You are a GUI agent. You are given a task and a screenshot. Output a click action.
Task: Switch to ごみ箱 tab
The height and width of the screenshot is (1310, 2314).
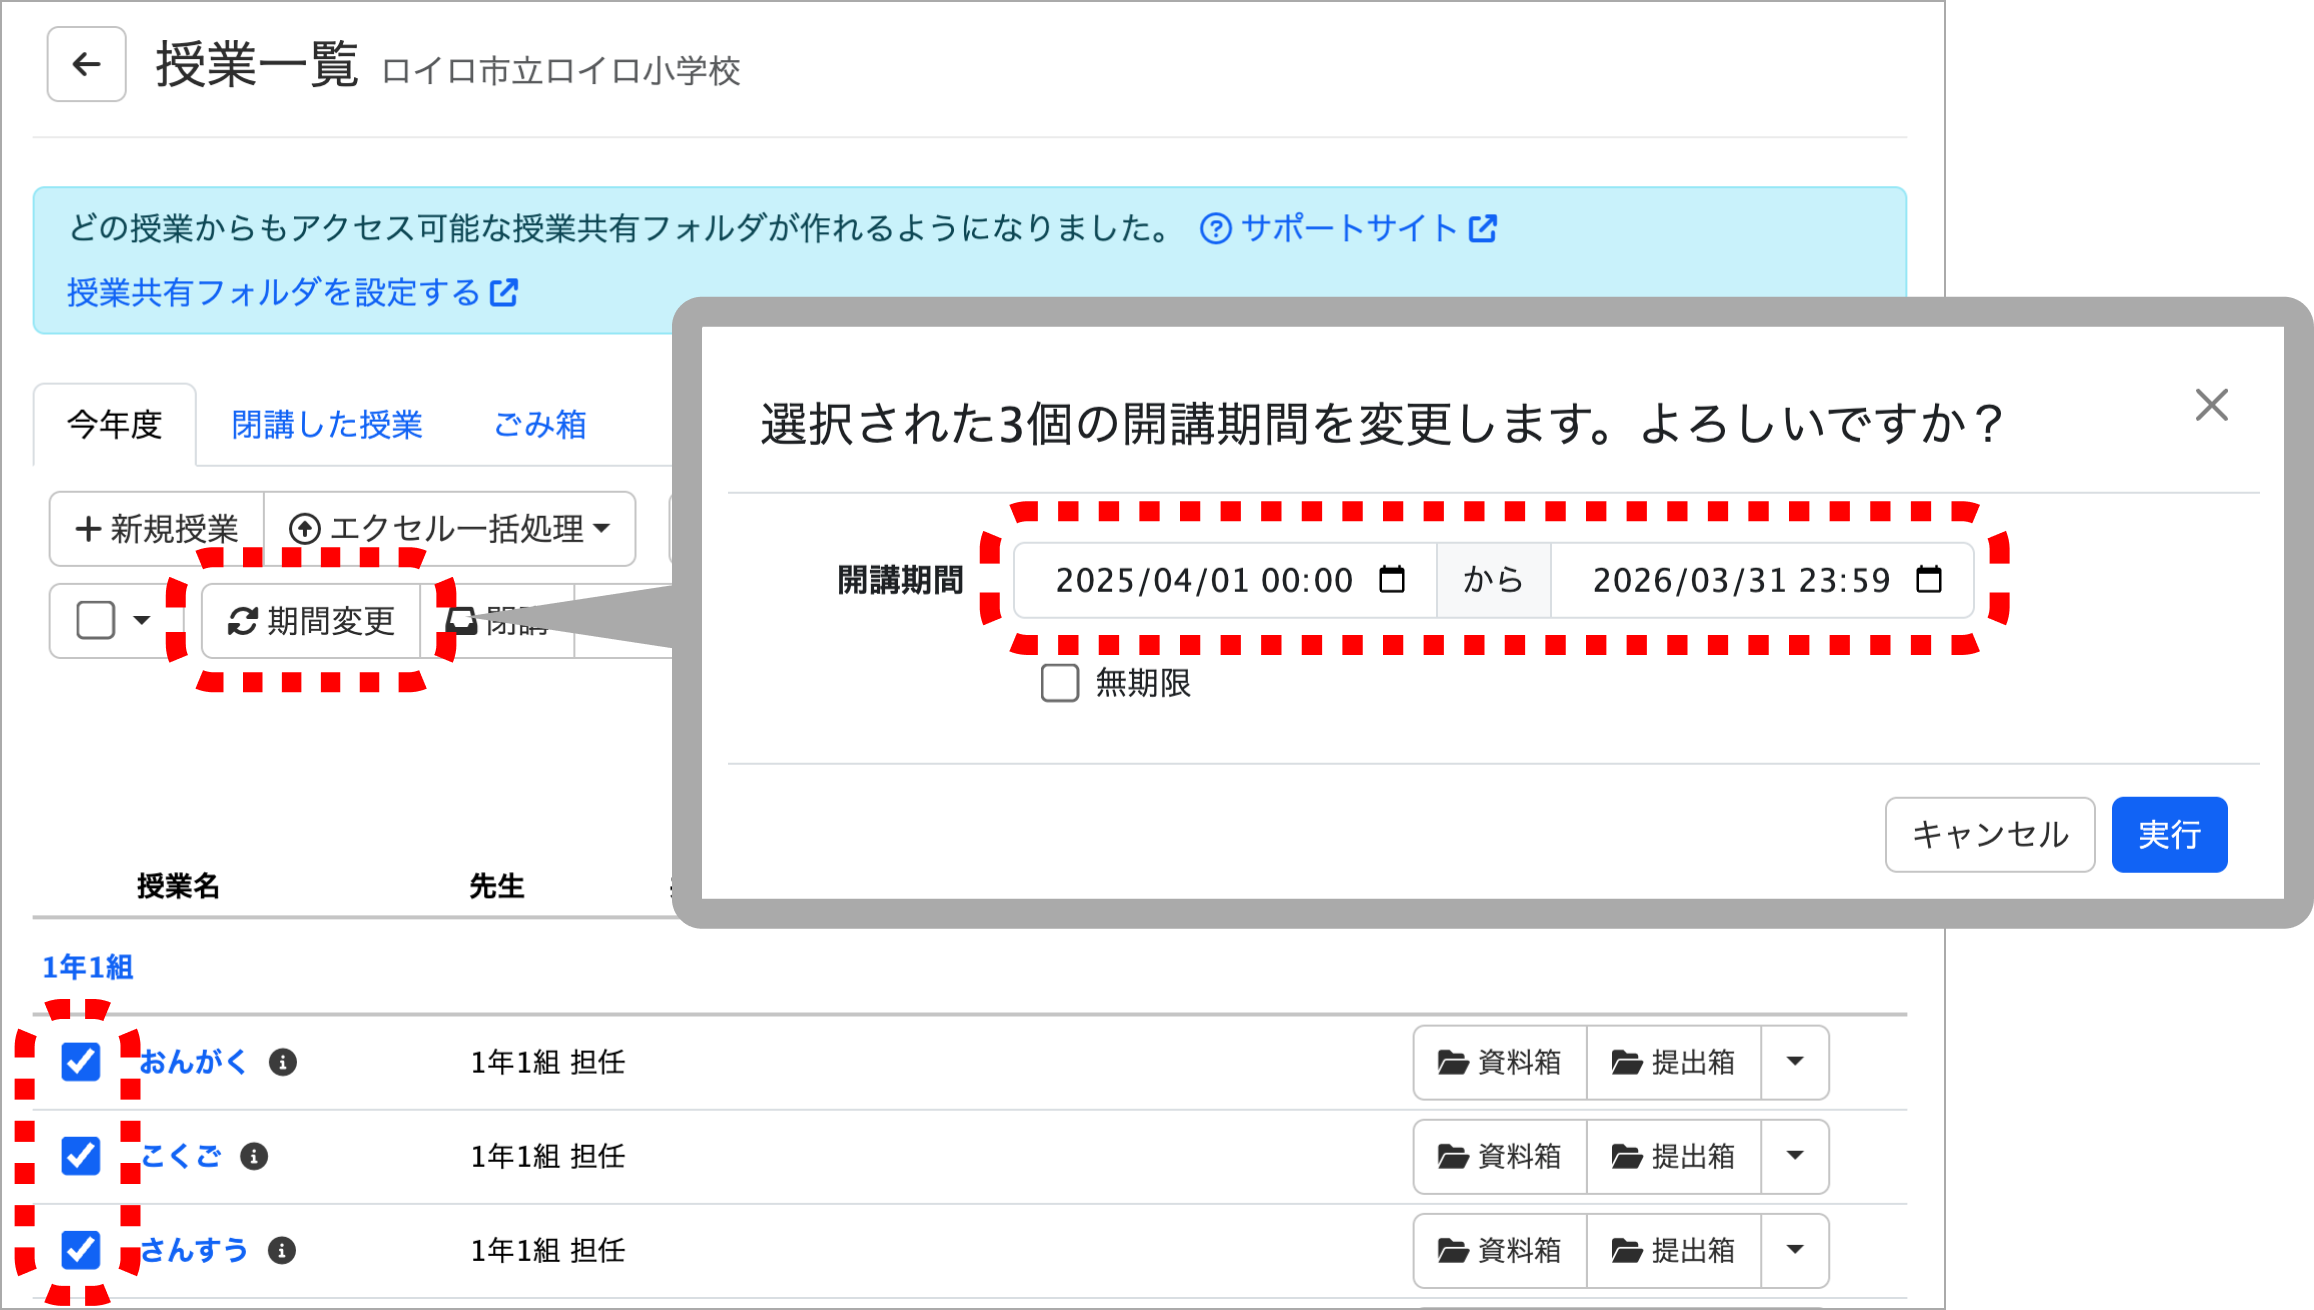pos(540,425)
